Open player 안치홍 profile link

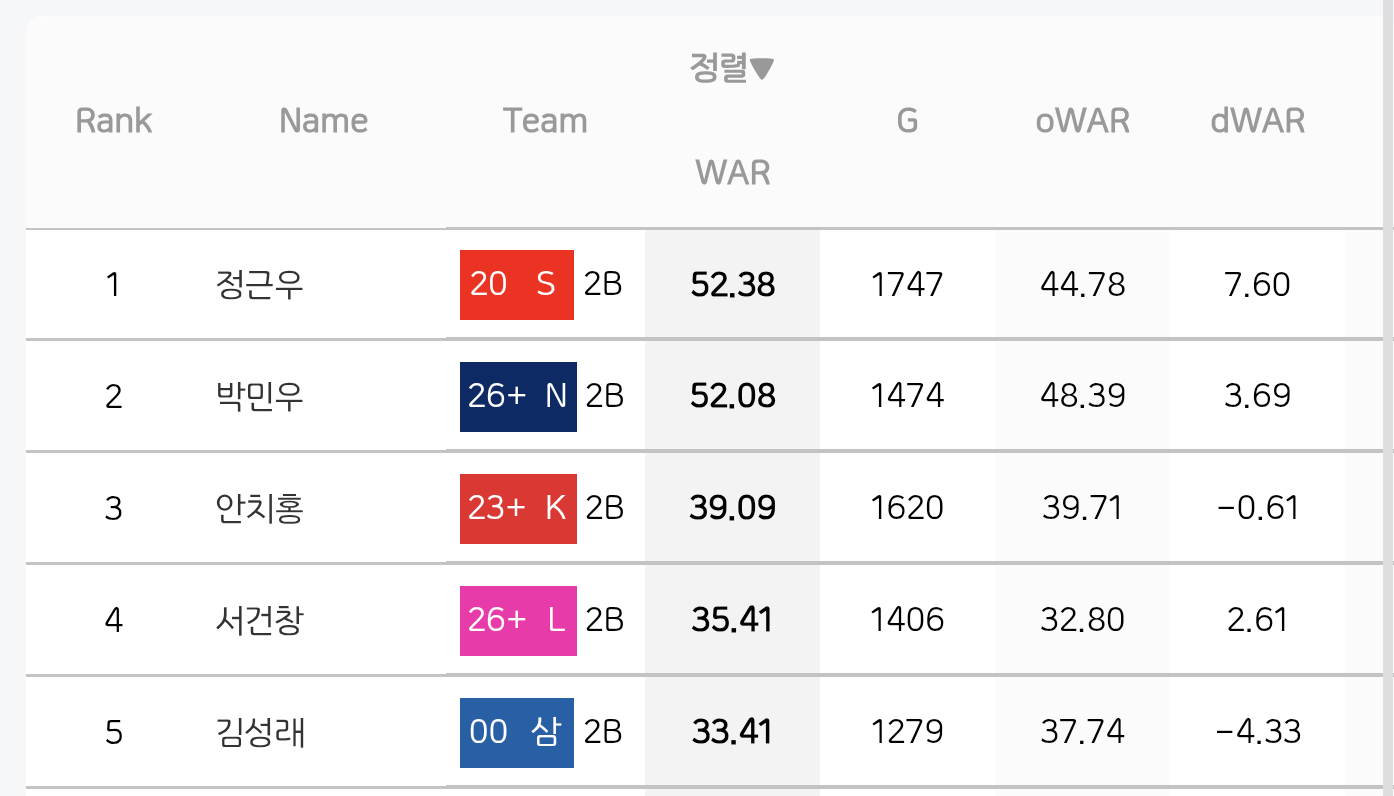tap(259, 509)
